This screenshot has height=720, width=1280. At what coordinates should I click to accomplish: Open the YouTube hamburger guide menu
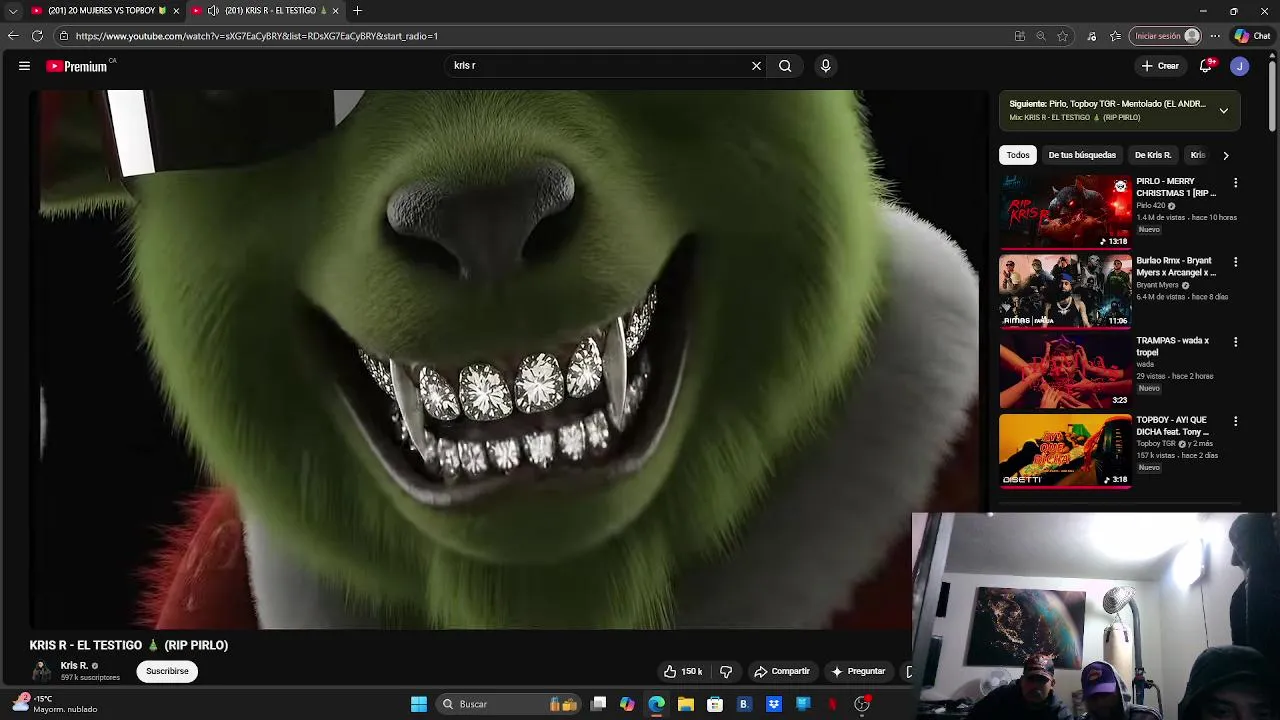(24, 66)
